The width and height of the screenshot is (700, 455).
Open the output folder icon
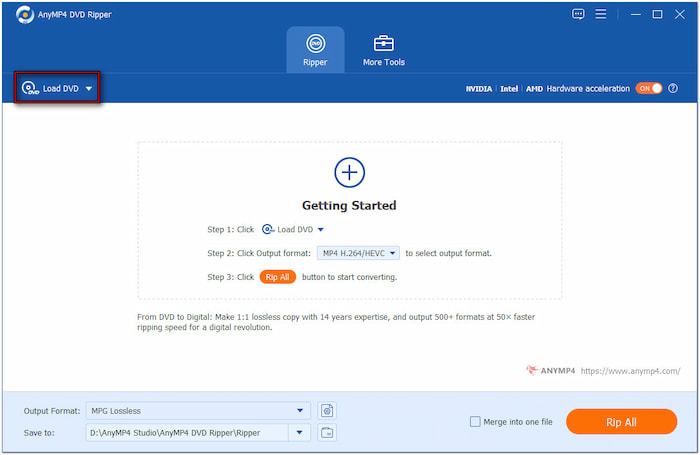[x=327, y=432]
